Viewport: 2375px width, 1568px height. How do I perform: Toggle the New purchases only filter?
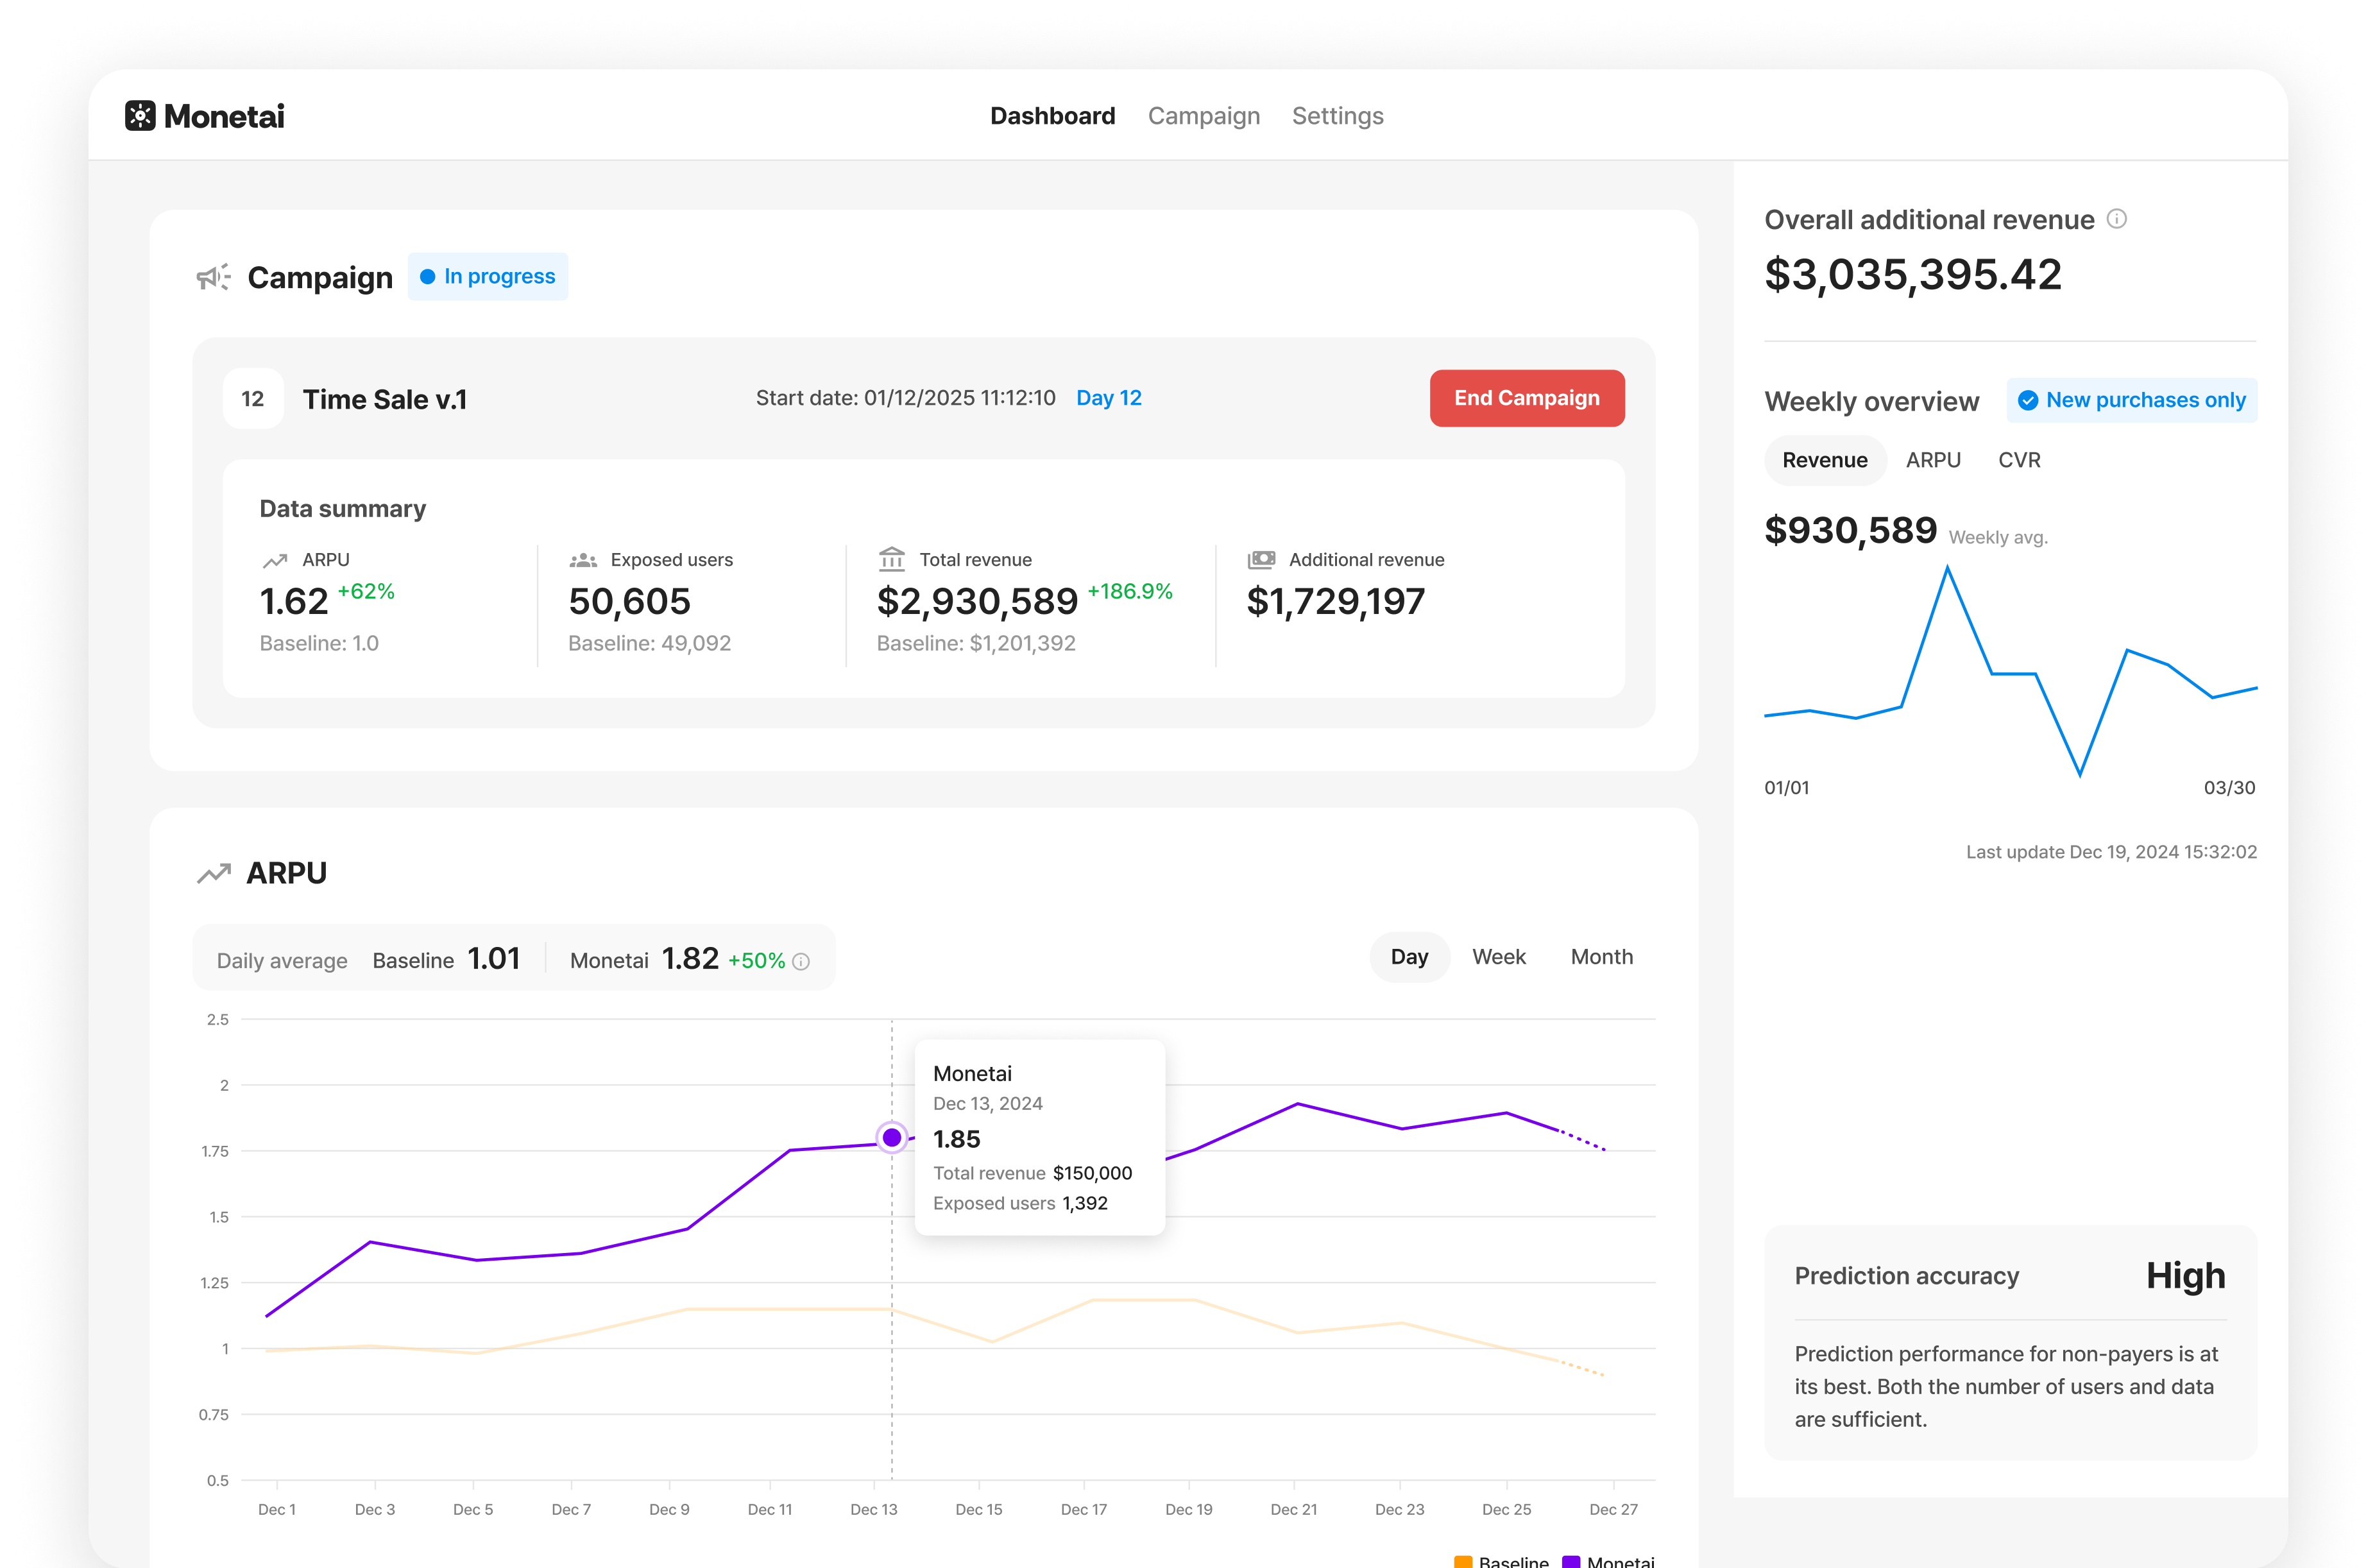pyautogui.click(x=2132, y=400)
